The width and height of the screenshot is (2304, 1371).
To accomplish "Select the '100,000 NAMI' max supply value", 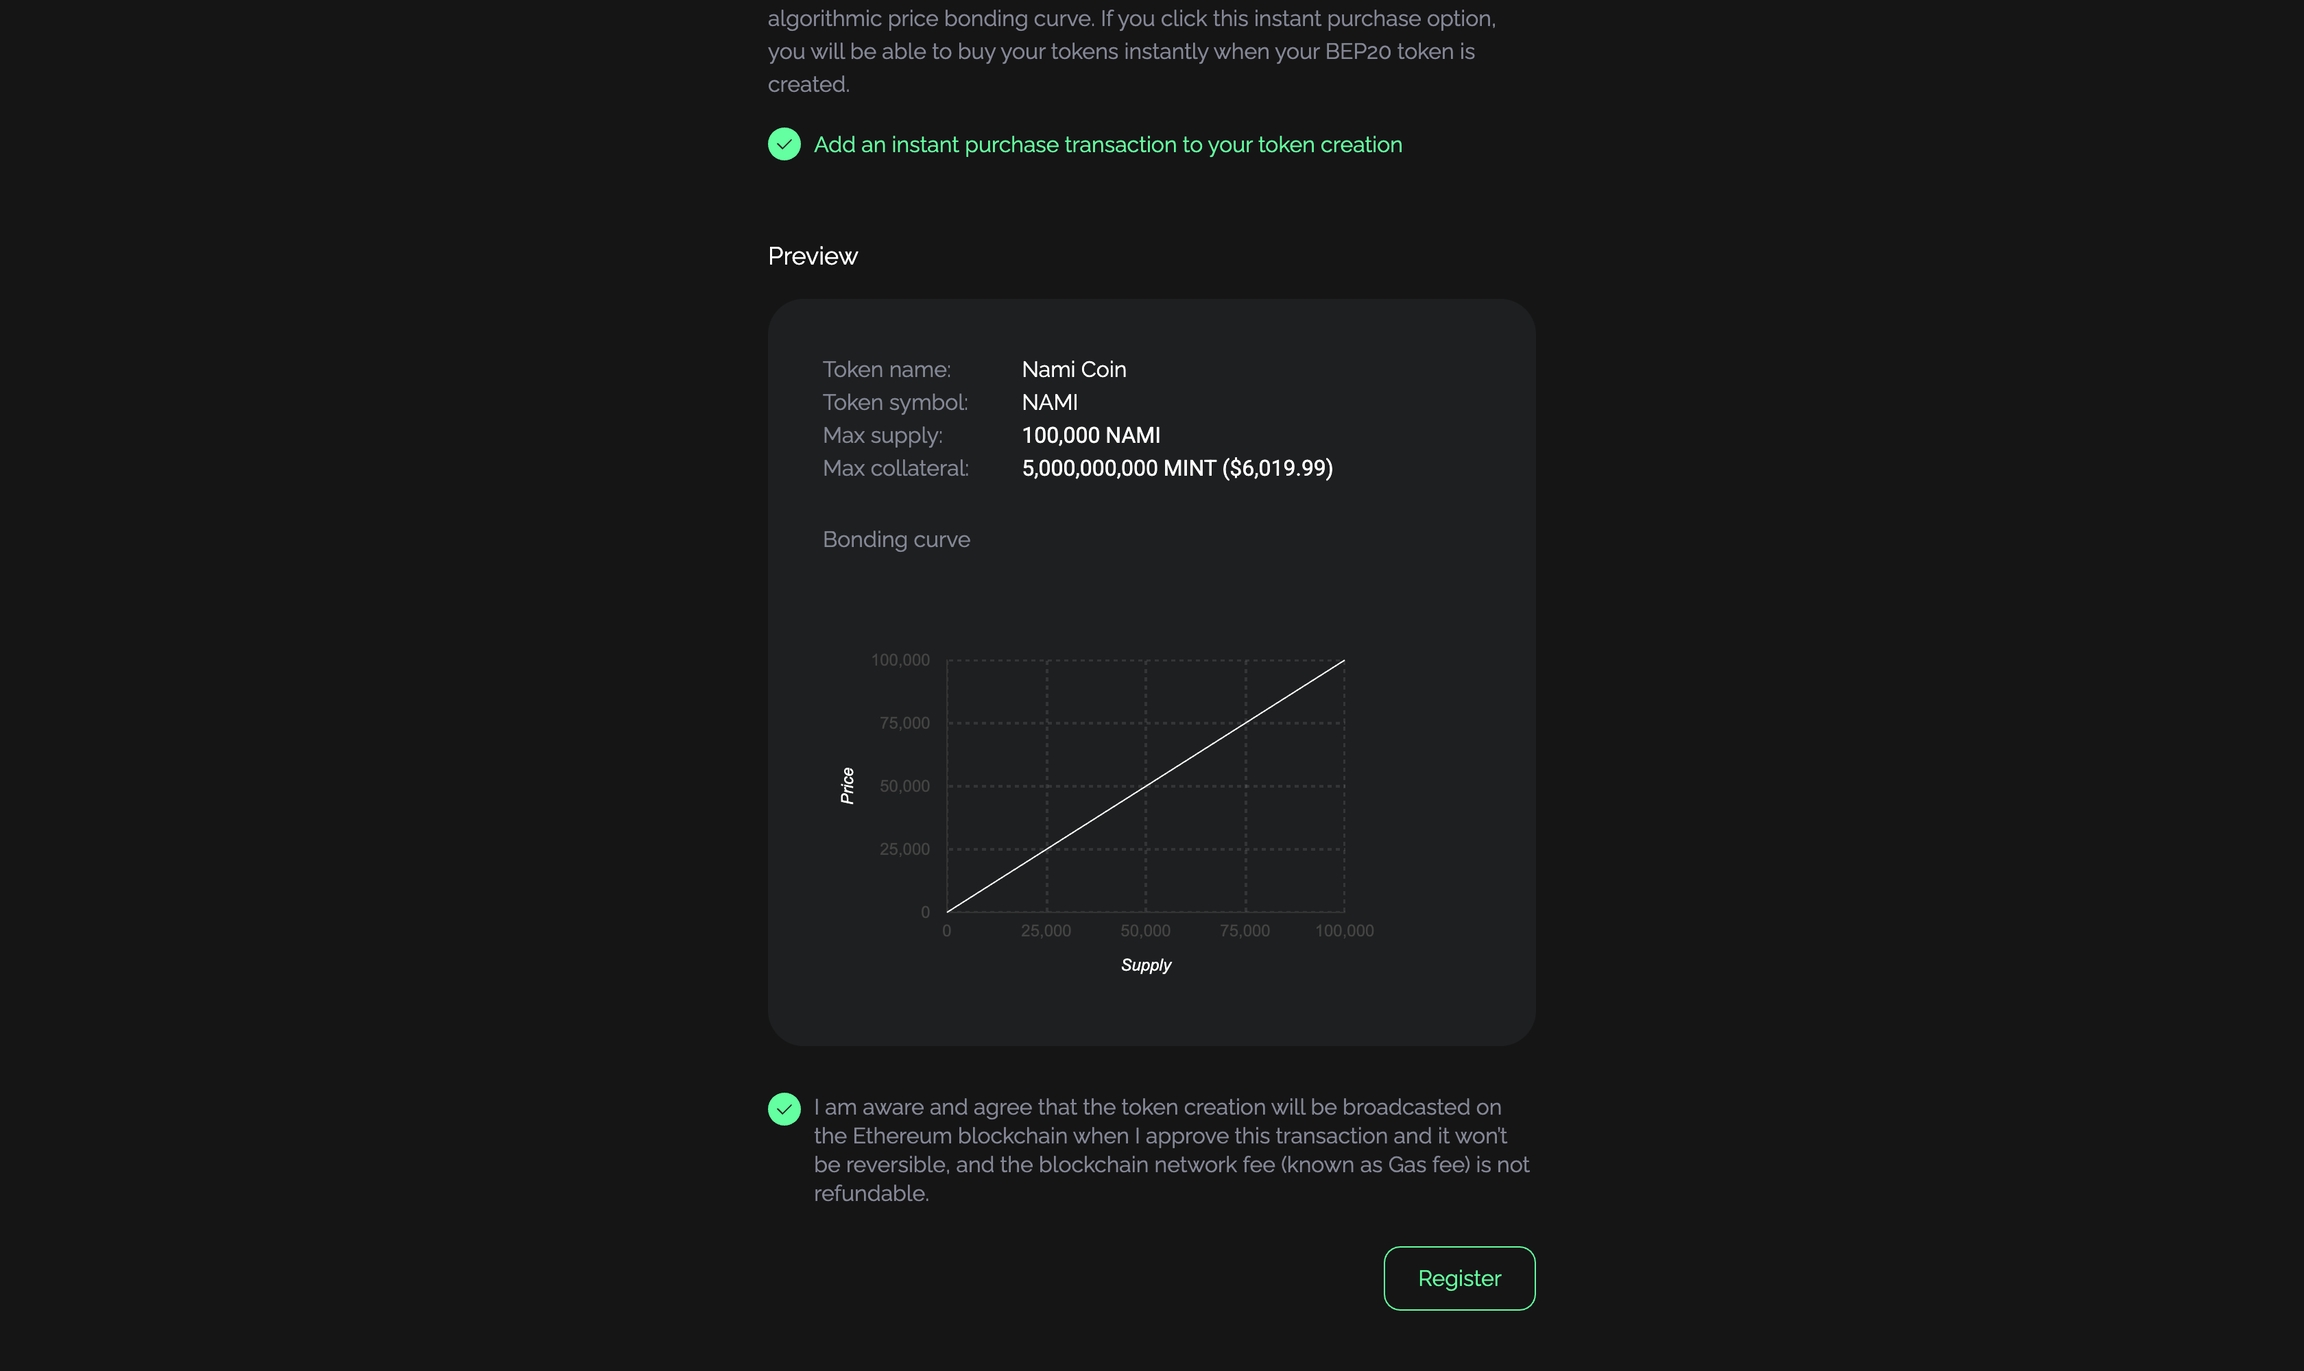I will click(x=1090, y=435).
